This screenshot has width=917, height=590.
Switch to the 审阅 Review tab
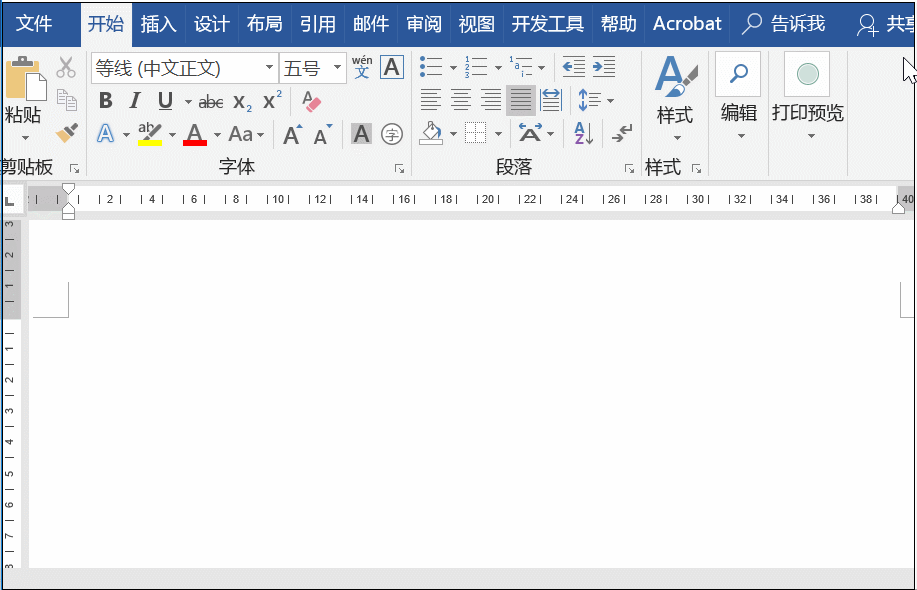pos(423,24)
